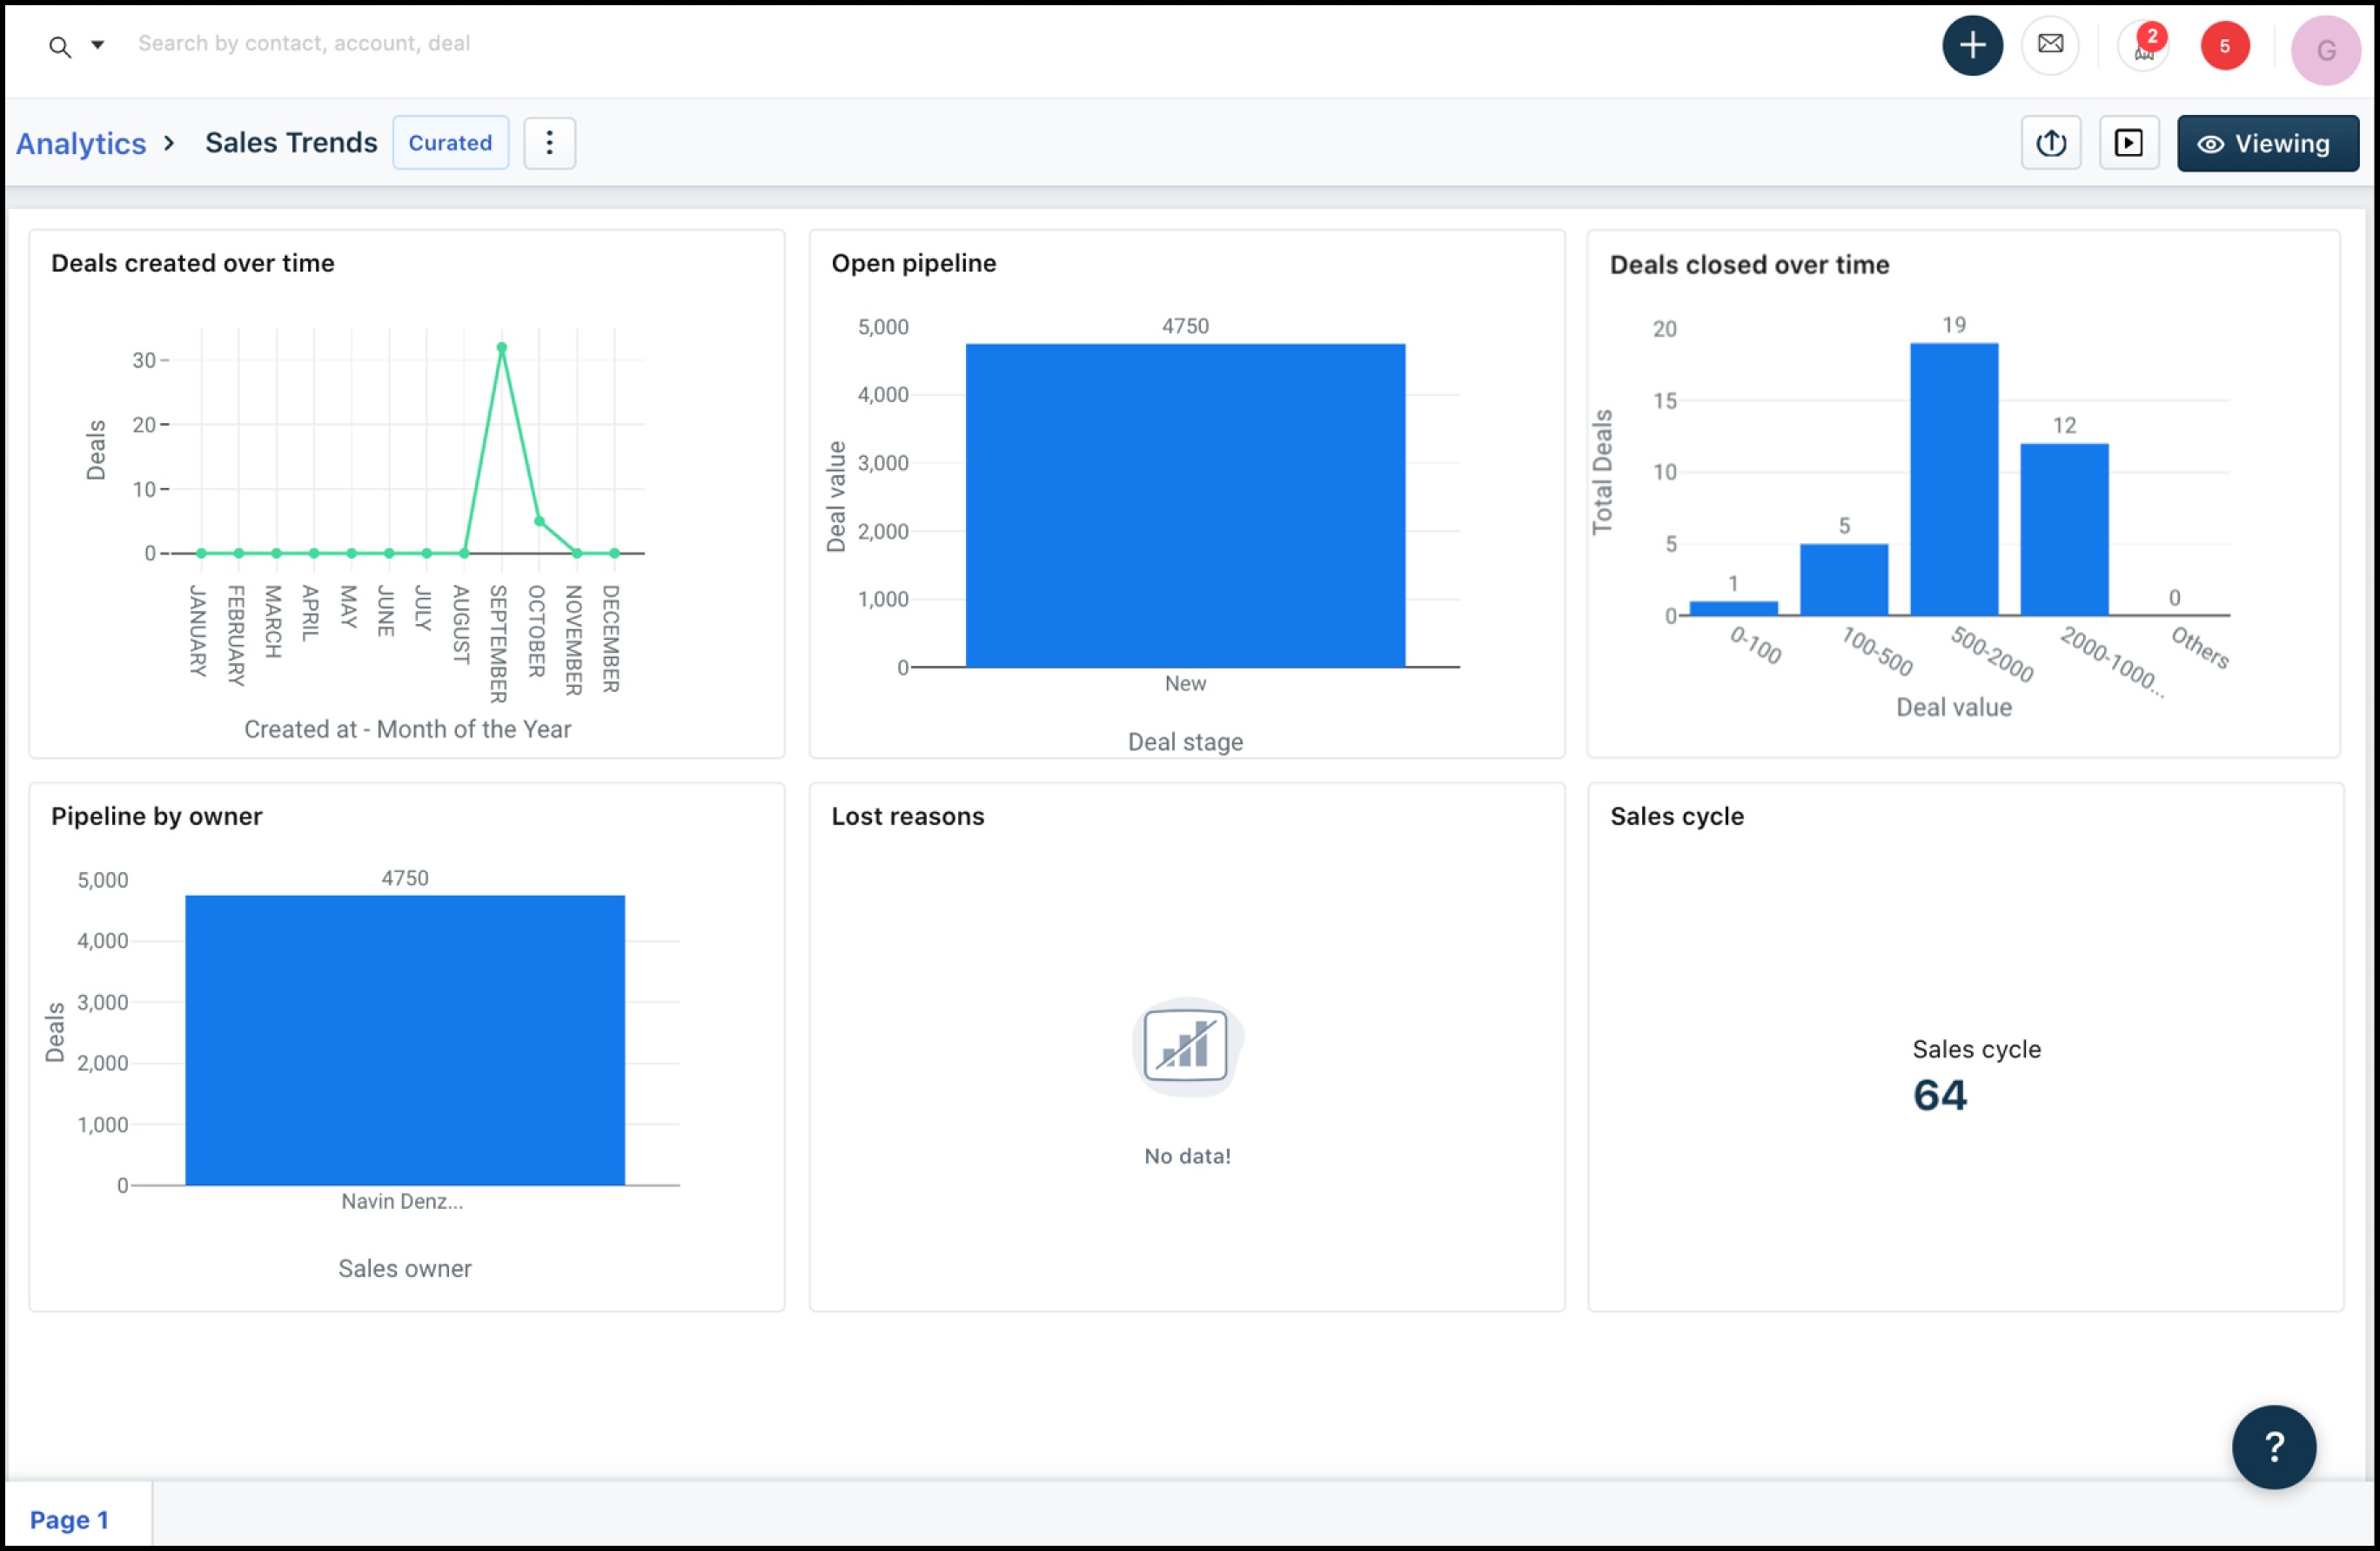Click the 100-500 bar with 5 deals
This screenshot has width=2380, height=1551.
(x=1844, y=579)
